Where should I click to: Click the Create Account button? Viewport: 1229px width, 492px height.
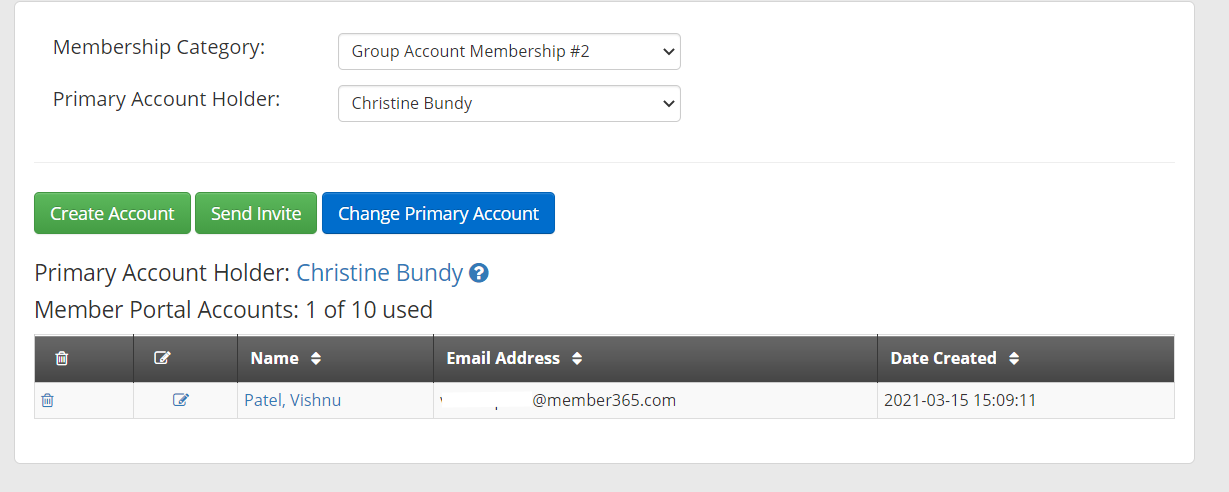[x=112, y=213]
